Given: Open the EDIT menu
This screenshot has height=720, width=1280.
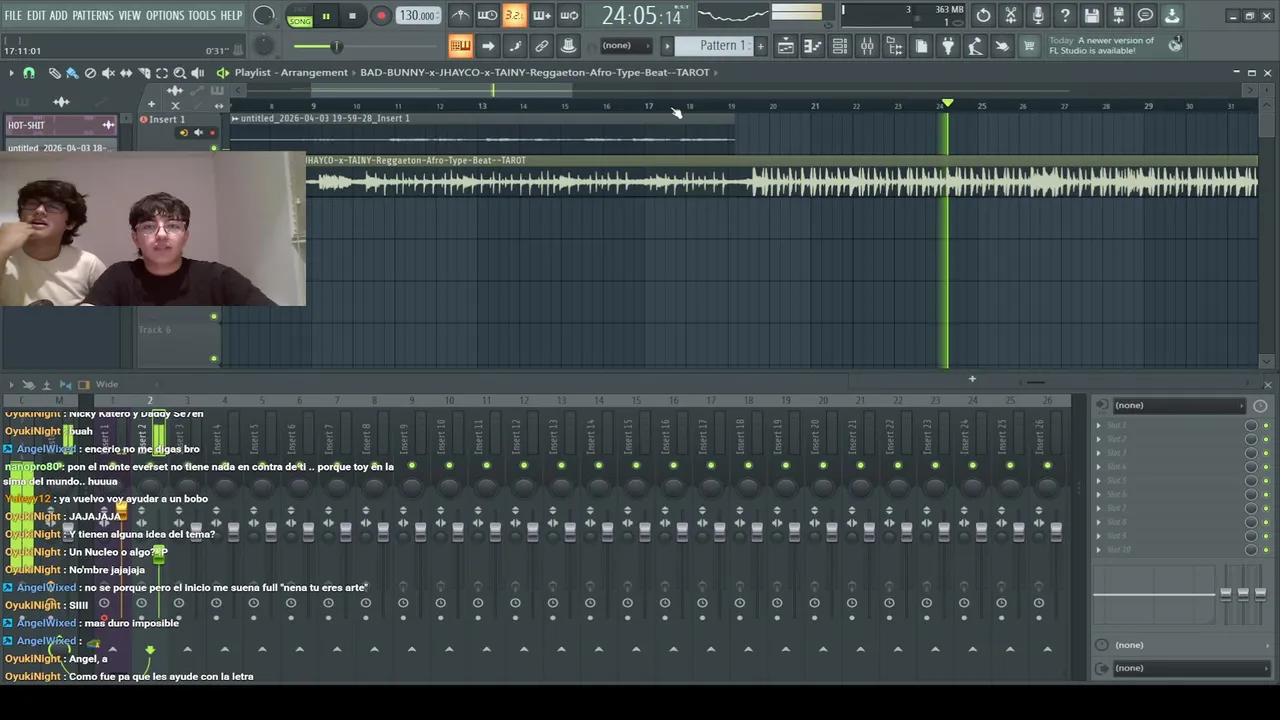Looking at the screenshot, I should pos(36,16).
